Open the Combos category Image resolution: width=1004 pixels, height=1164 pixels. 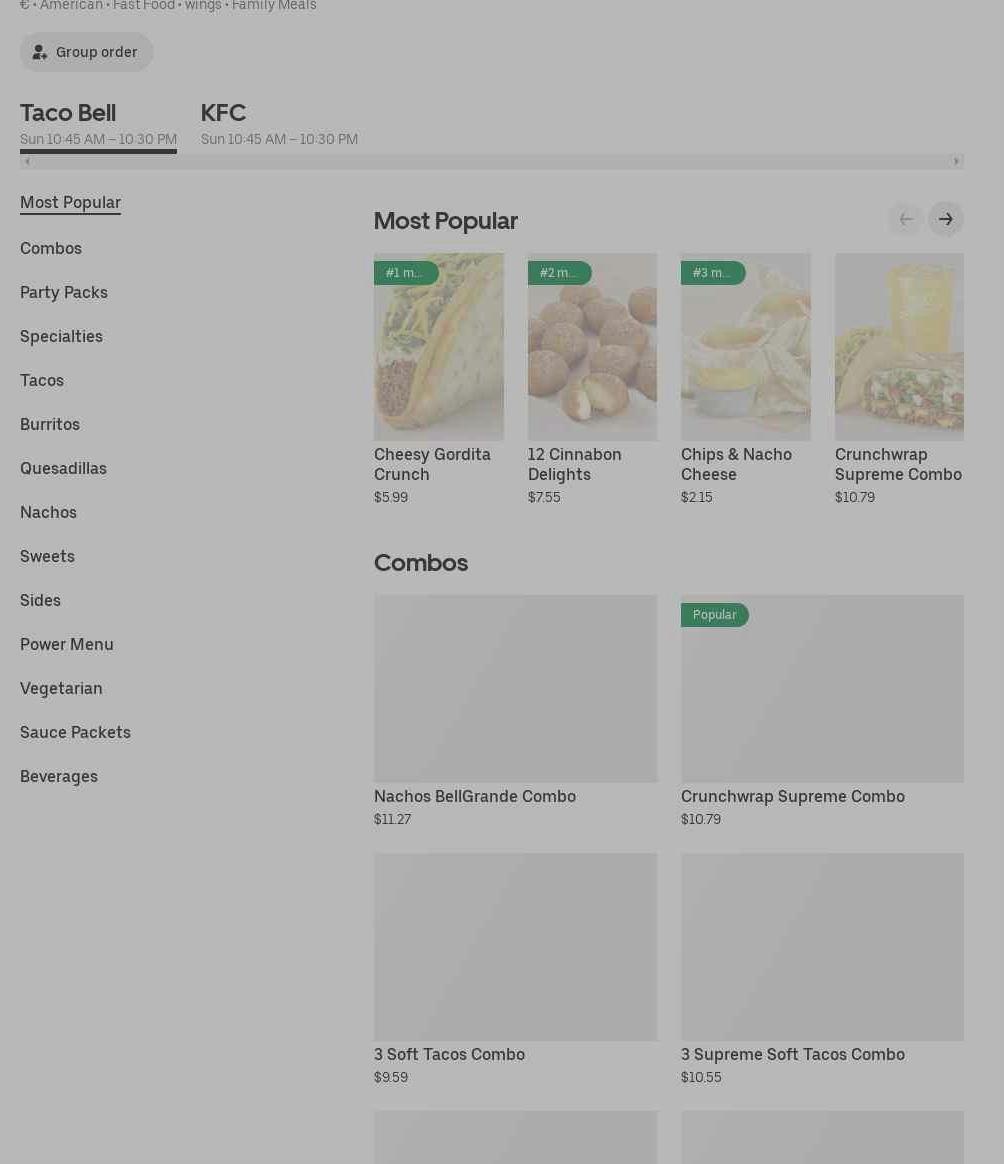coord(51,248)
